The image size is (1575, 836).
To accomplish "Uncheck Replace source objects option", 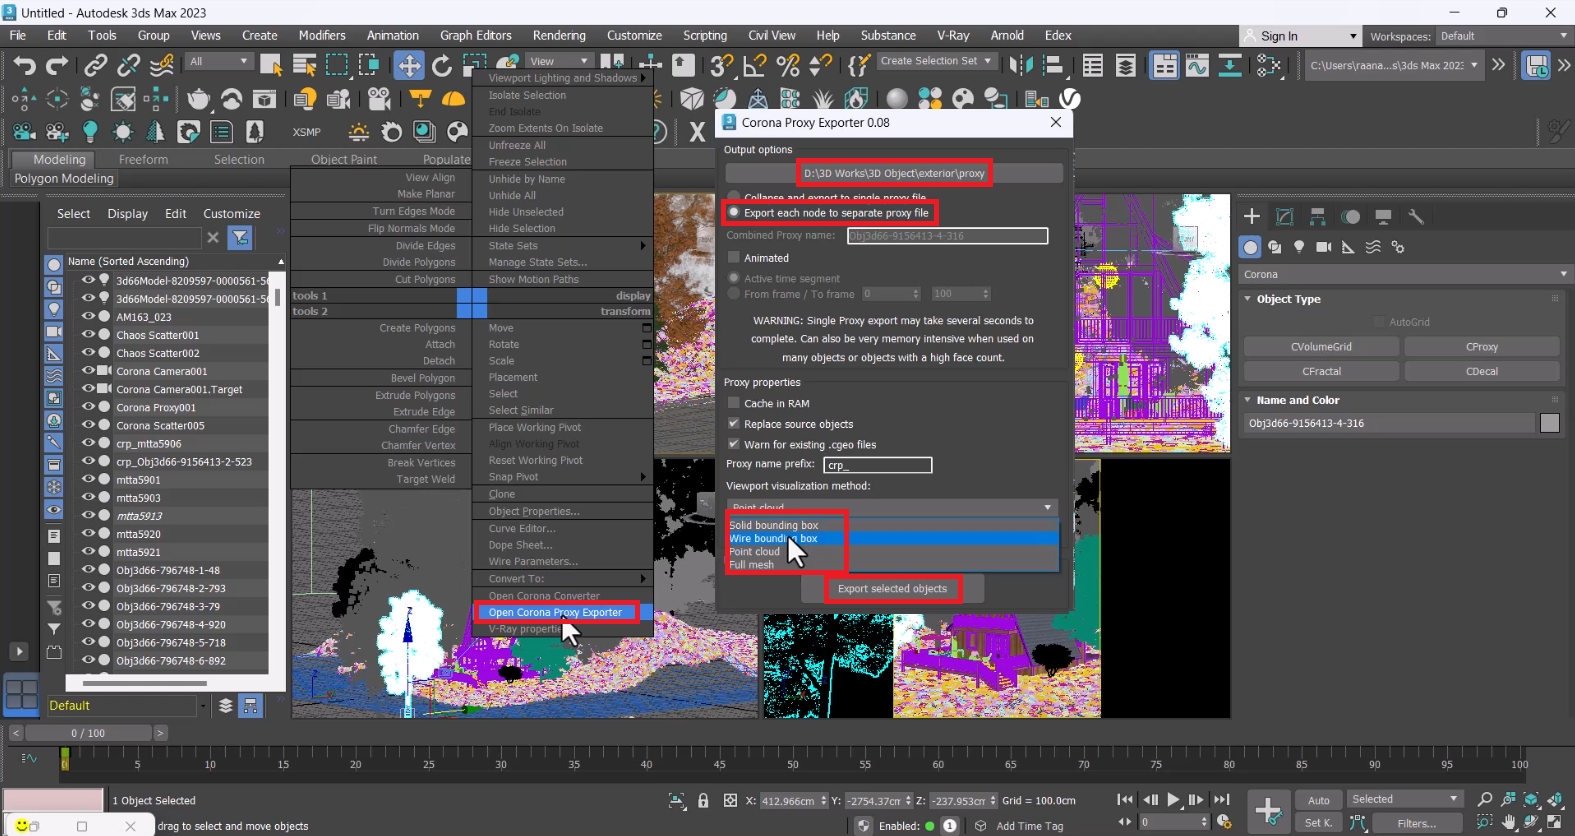I will click(x=734, y=424).
